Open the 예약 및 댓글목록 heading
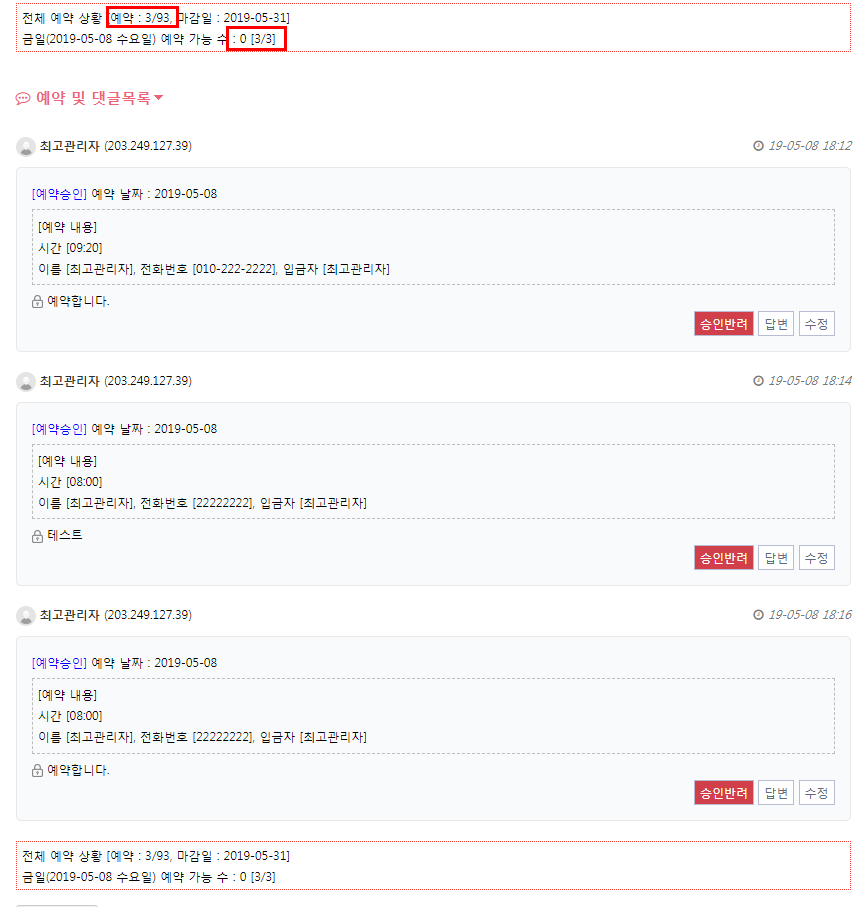Image resolution: width=866 pixels, height=907 pixels. click(93, 98)
